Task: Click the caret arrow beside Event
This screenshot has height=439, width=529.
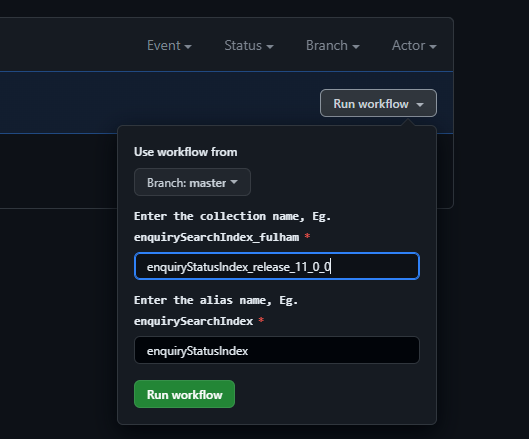Action: [188, 47]
